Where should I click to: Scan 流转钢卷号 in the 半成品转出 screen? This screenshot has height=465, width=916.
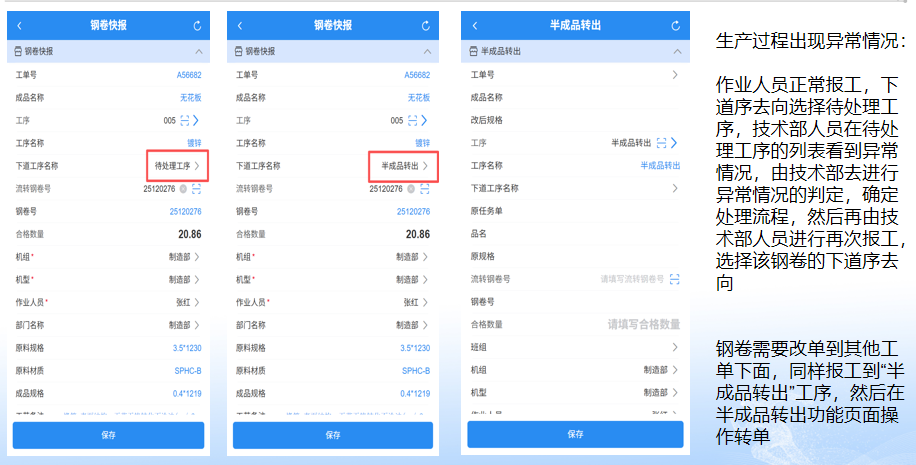pyautogui.click(x=675, y=279)
